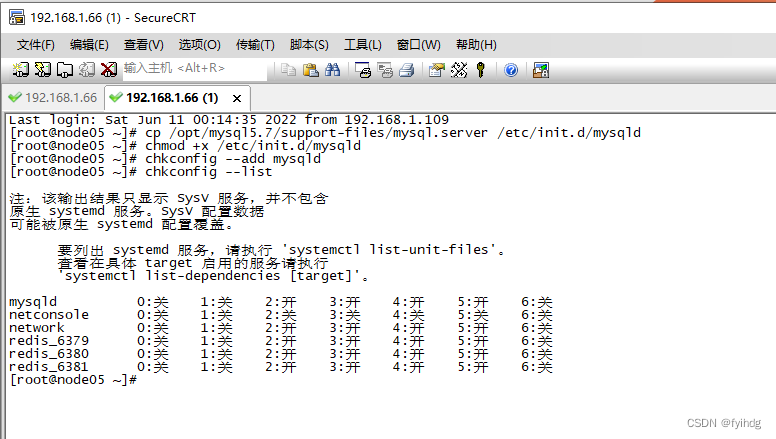Click SecureCRT application icon in title bar
The width and height of the screenshot is (776, 439).
16,17
